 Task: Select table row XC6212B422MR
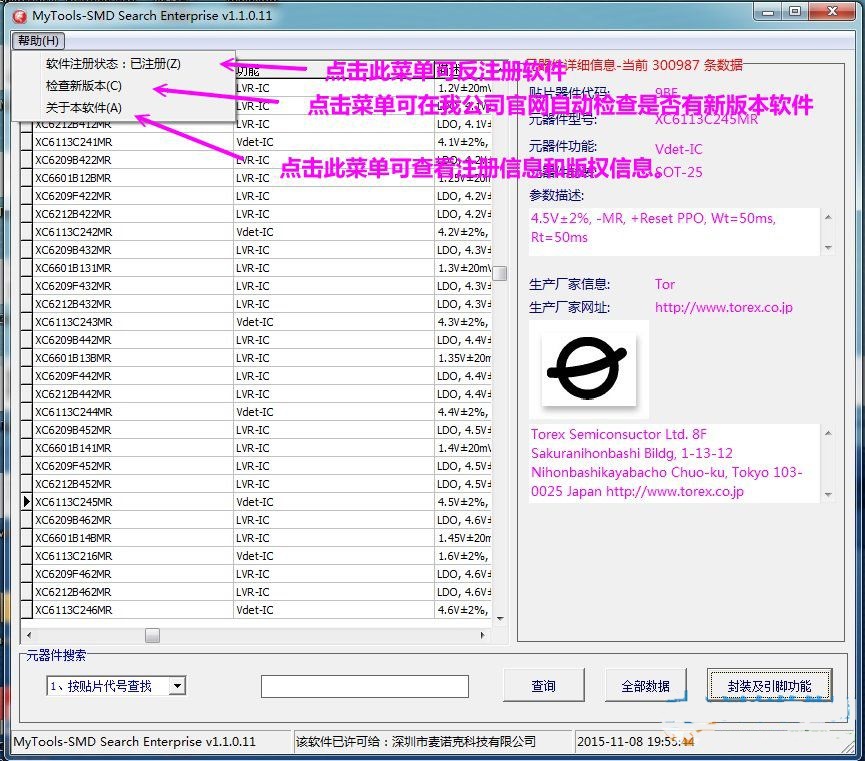tap(256, 214)
